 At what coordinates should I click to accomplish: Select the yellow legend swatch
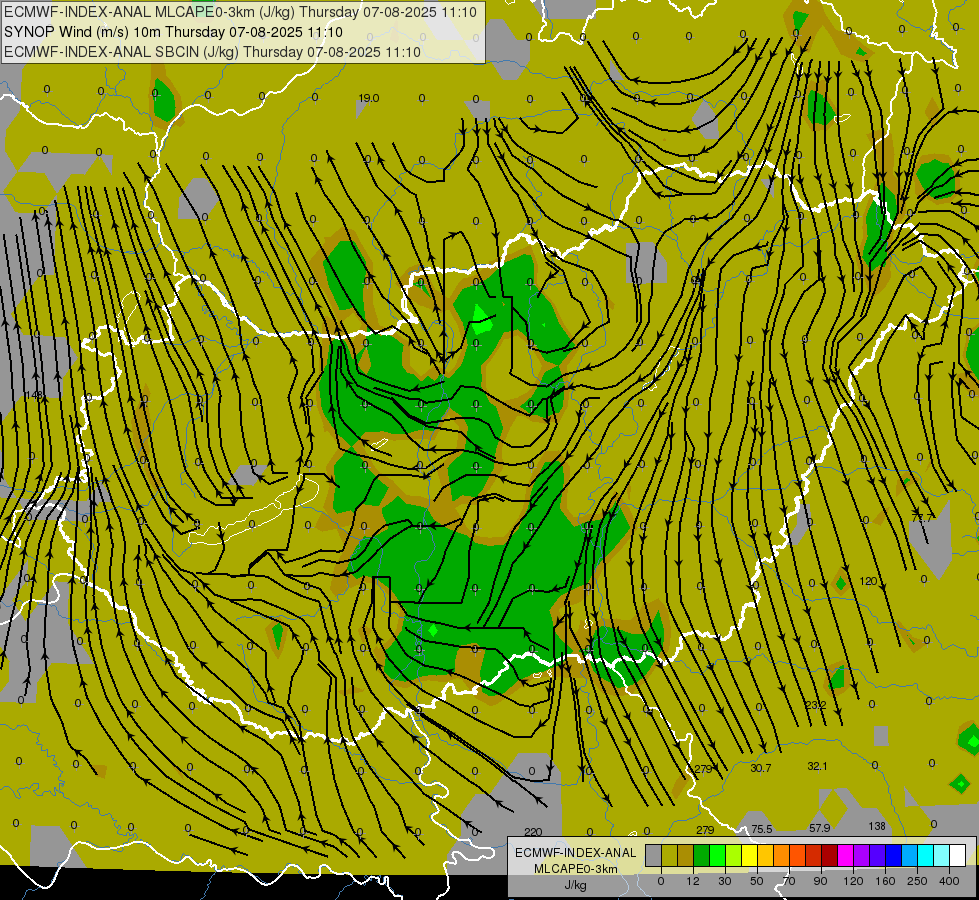pyautogui.click(x=750, y=855)
